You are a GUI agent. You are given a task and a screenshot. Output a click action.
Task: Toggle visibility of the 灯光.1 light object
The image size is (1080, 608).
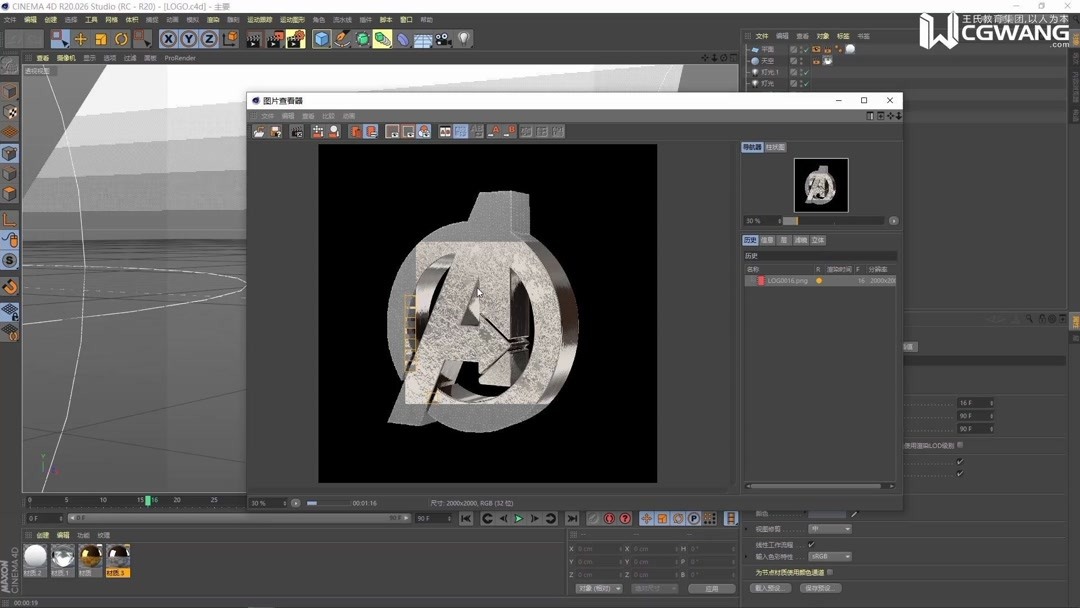[x=800, y=71]
